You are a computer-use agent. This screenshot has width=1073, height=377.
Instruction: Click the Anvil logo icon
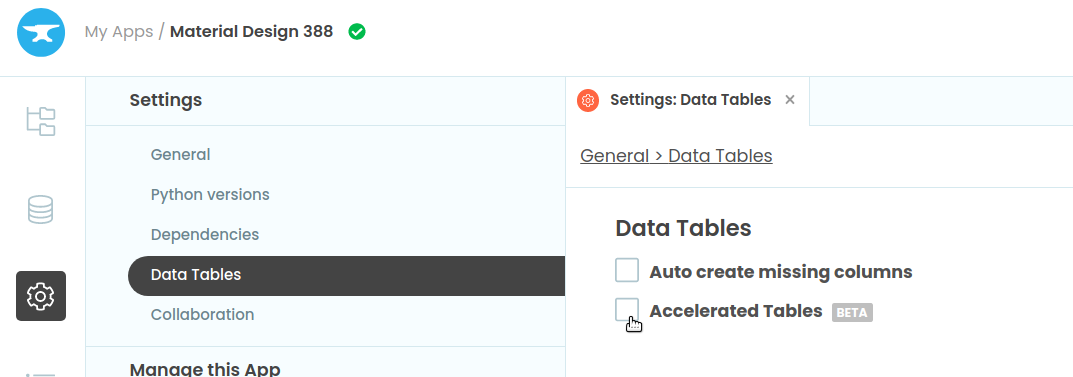[41, 32]
